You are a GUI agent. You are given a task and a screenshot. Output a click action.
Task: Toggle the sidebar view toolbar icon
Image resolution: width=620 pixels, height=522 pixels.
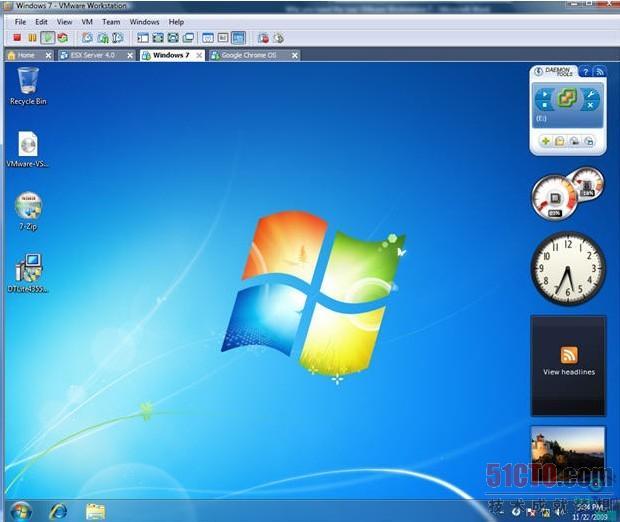click(143, 38)
